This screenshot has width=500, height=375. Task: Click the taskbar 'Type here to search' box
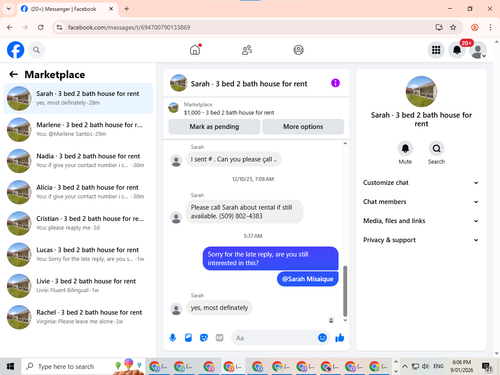point(83,366)
